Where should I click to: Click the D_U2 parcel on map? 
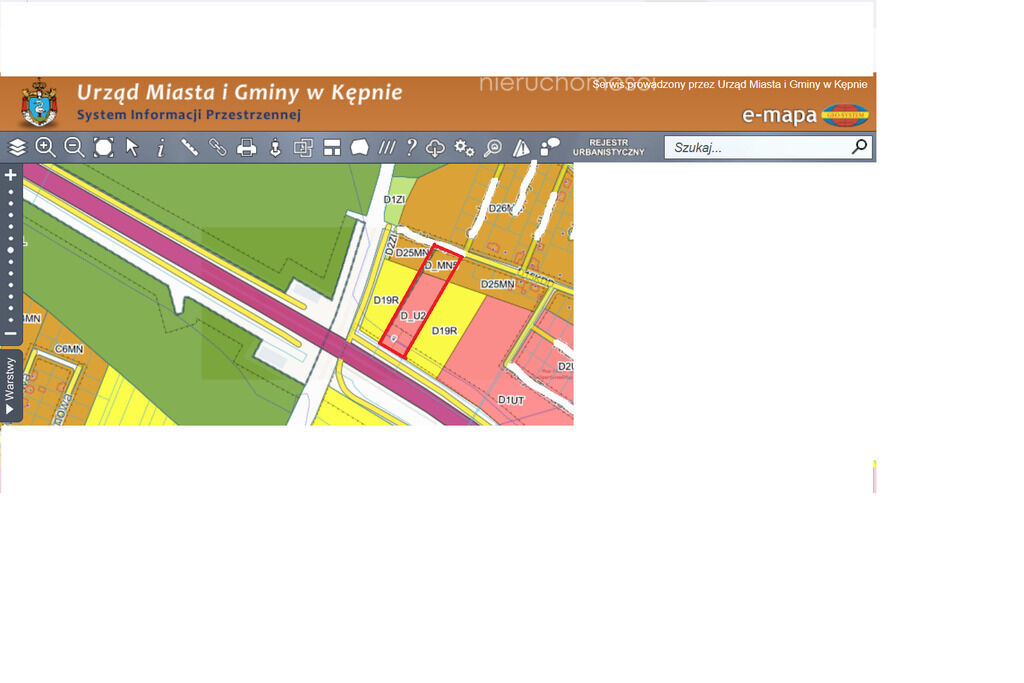[413, 316]
